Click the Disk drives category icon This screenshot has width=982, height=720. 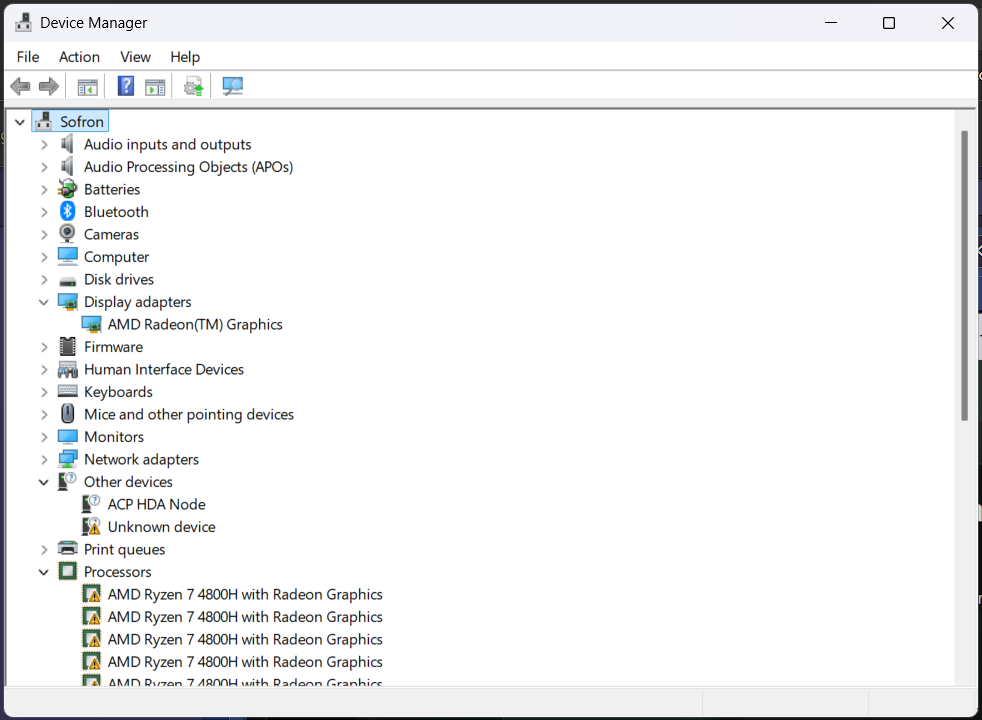pyautogui.click(x=68, y=281)
